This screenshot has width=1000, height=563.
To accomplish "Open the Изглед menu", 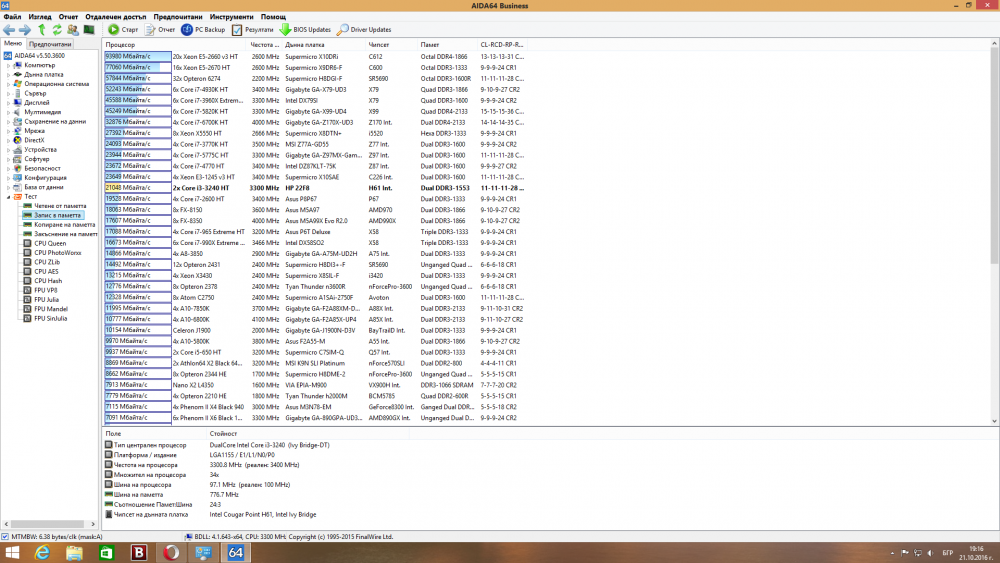I will point(40,17).
